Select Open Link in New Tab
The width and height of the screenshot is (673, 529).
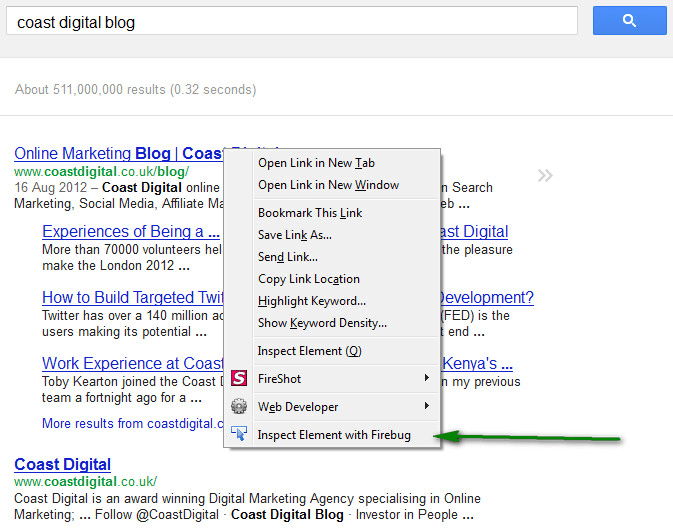point(316,163)
